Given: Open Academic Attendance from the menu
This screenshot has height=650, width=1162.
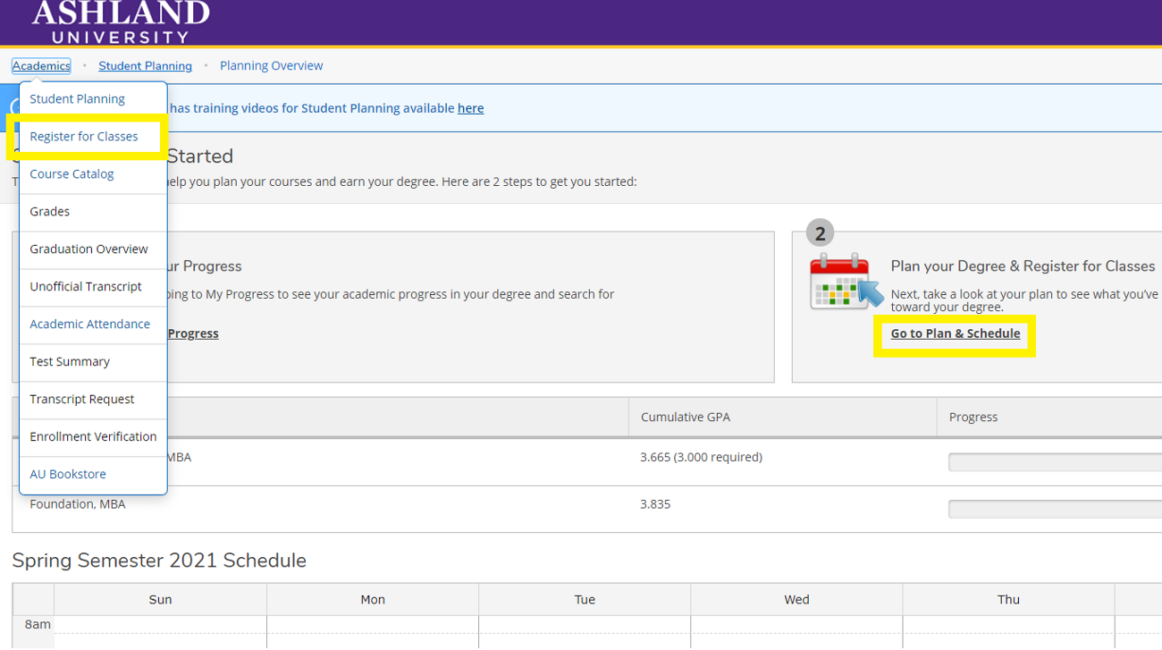Looking at the screenshot, I should (x=90, y=324).
